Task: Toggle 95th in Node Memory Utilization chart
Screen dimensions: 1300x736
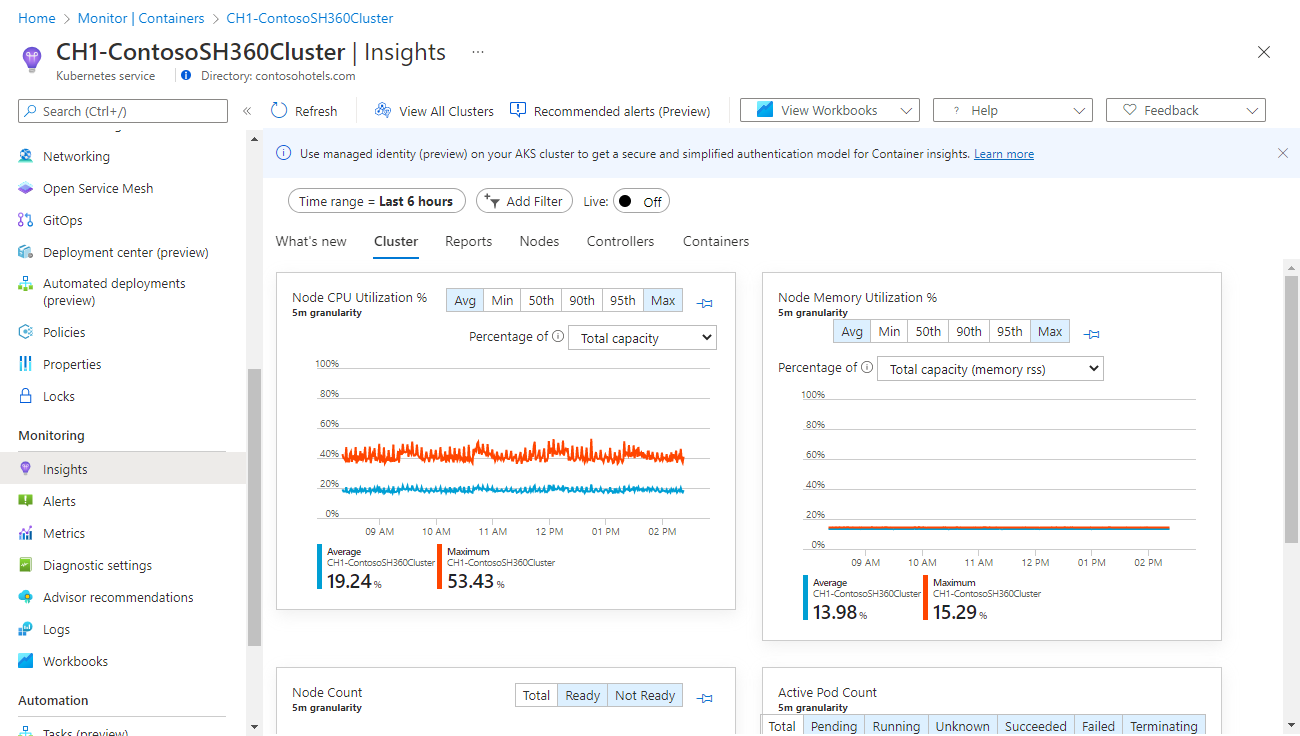Action: click(1010, 331)
